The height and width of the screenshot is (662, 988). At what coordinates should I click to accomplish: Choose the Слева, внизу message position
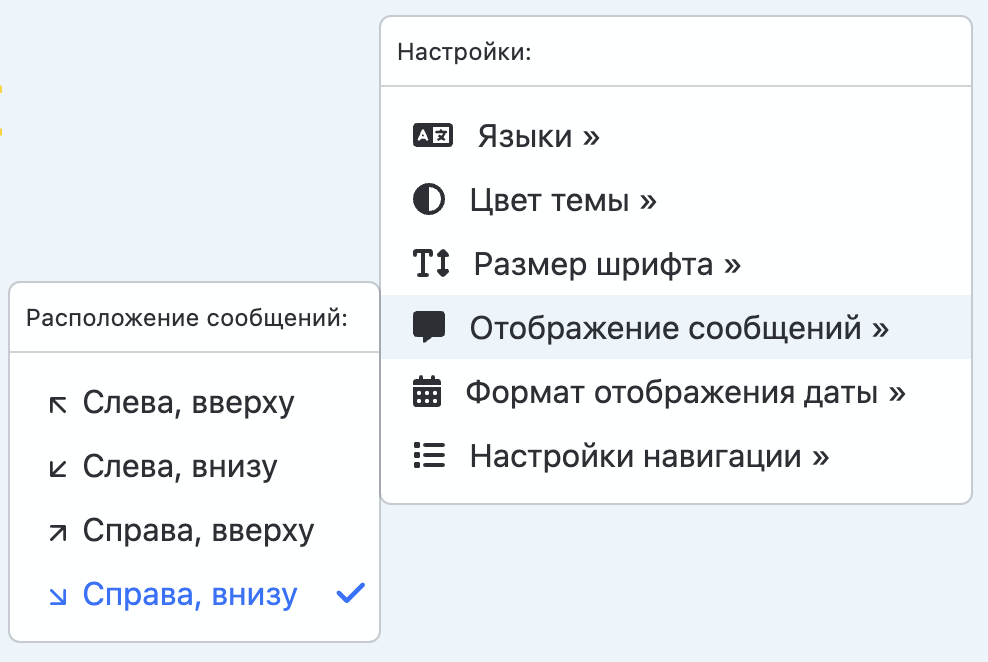pyautogui.click(x=180, y=467)
